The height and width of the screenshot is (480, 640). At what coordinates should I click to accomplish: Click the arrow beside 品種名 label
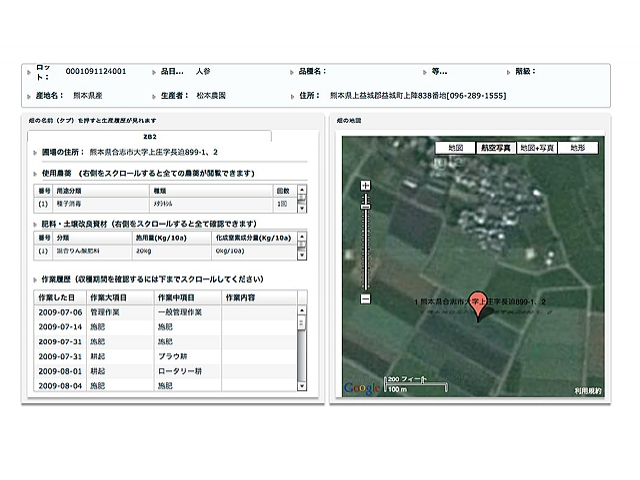(292, 72)
